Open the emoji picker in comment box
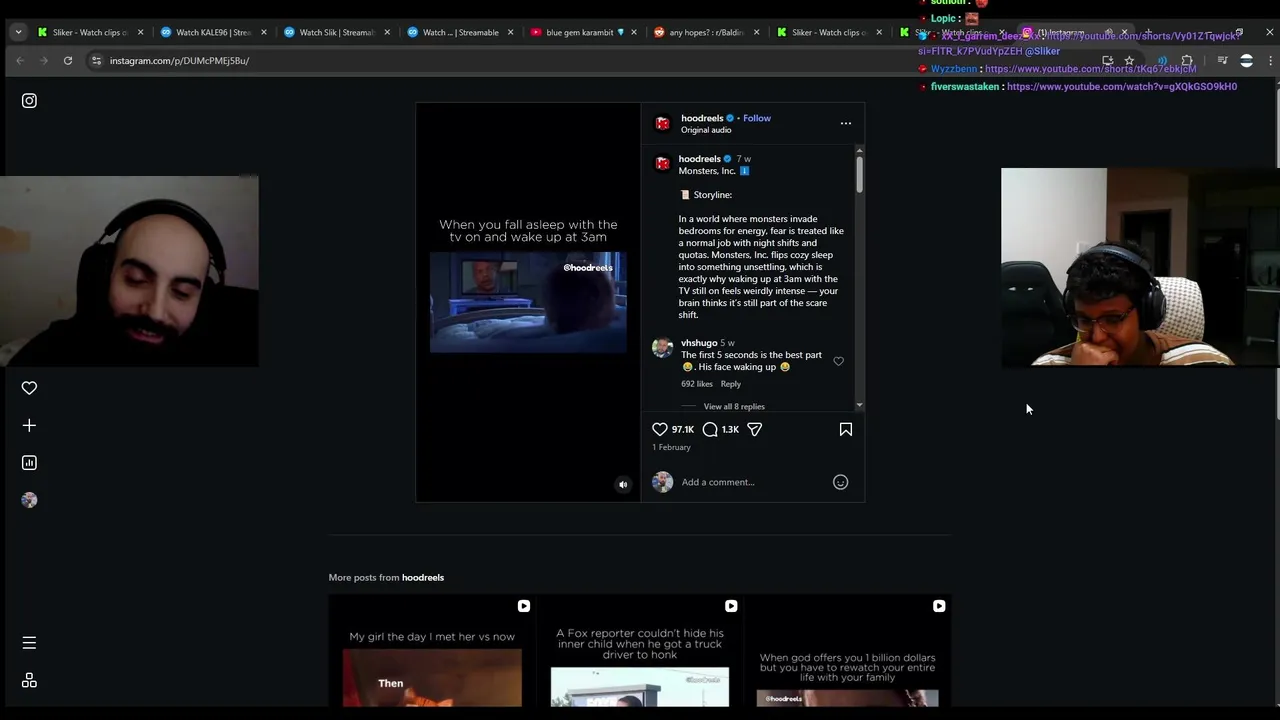This screenshot has height=720, width=1280. 840,482
